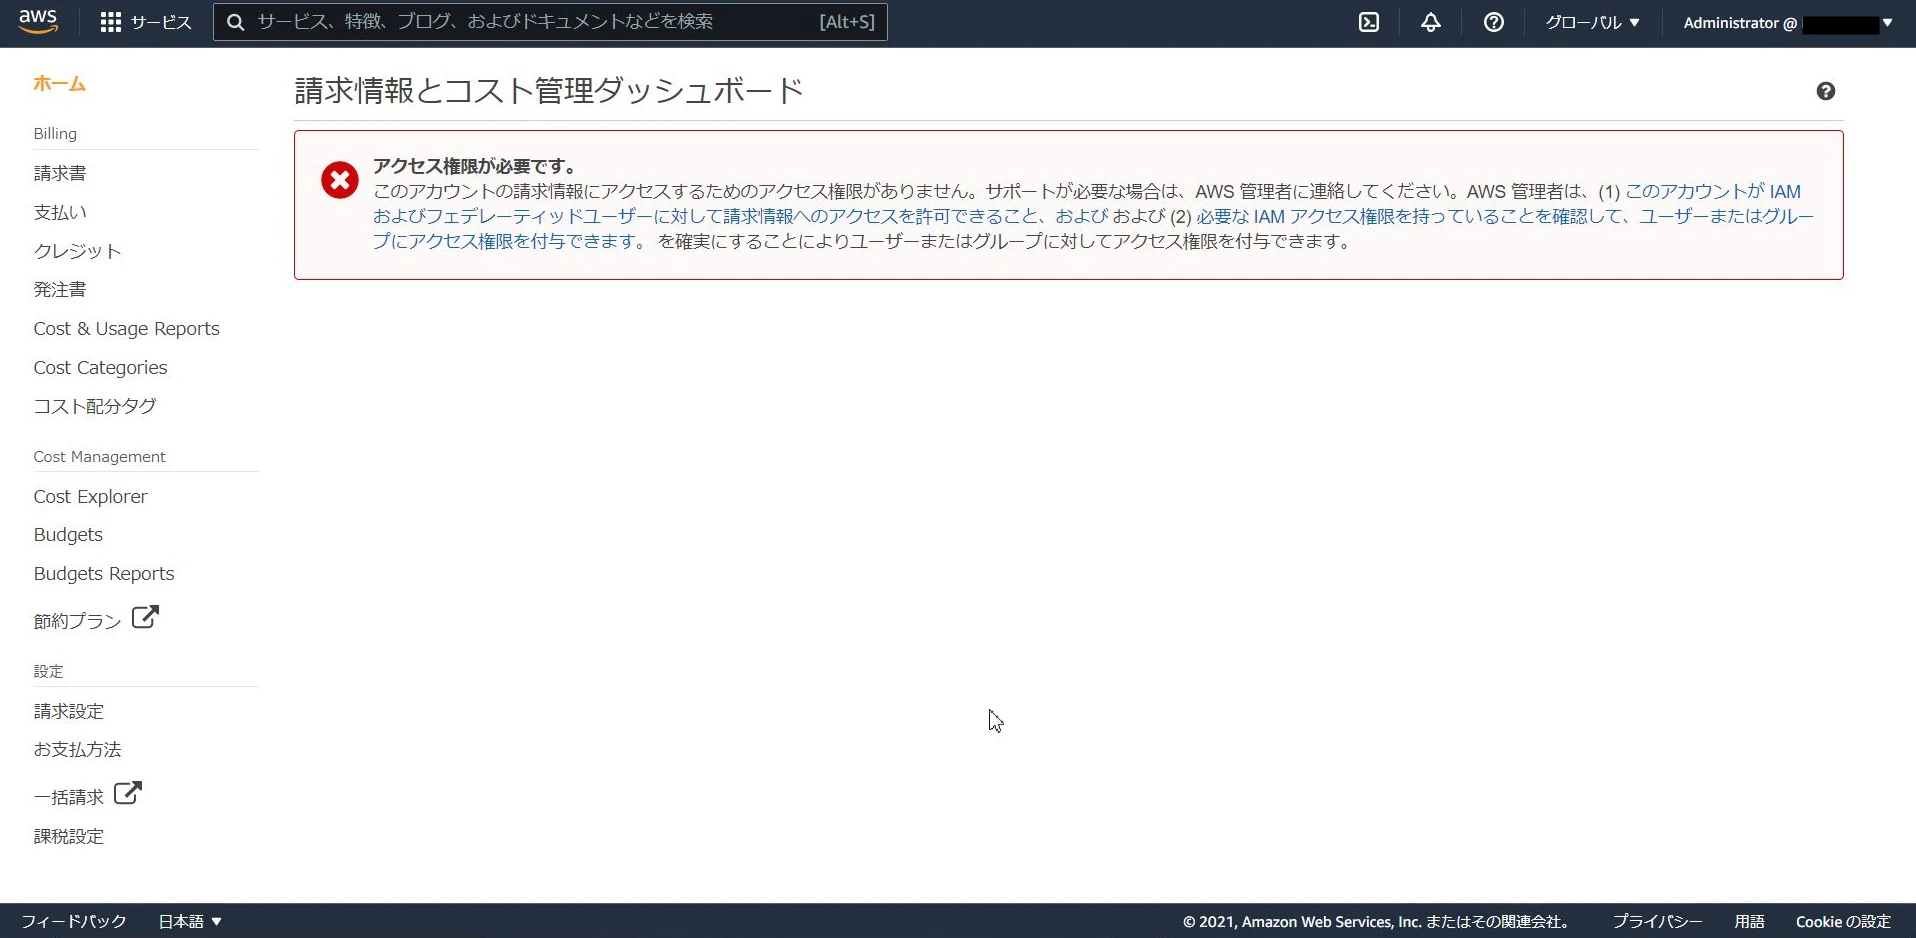
Task: Open 用語 footer link
Action: click(x=1749, y=921)
